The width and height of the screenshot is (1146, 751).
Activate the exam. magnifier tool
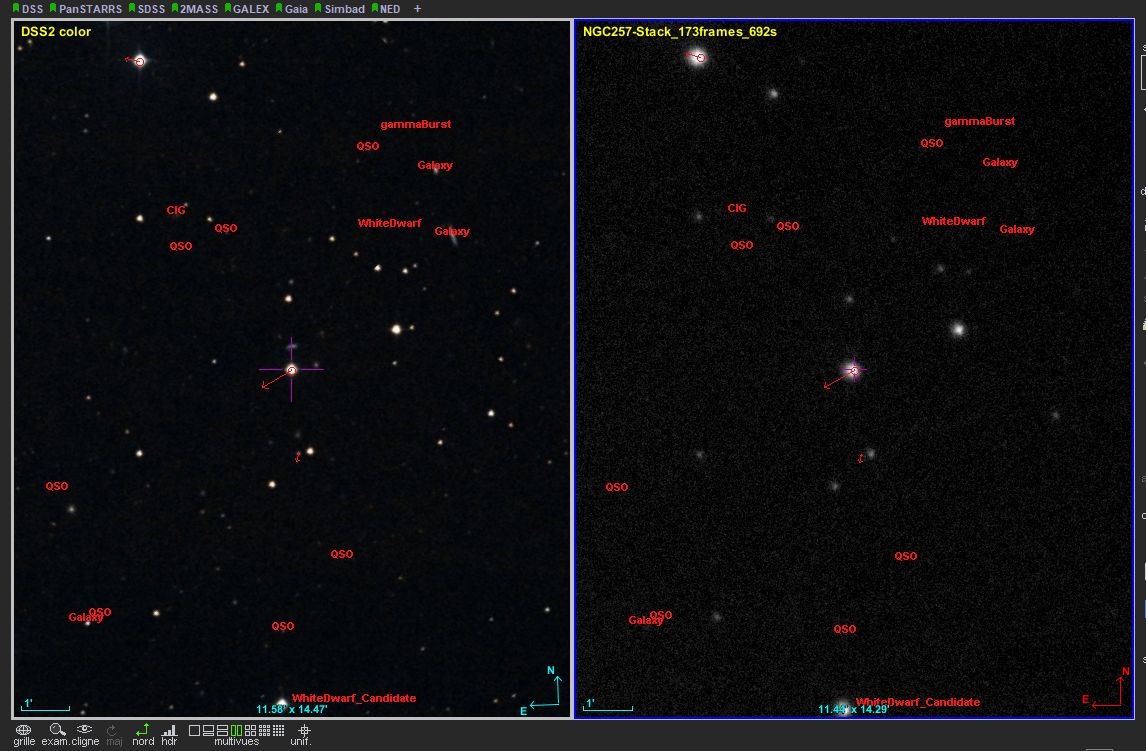coord(57,731)
